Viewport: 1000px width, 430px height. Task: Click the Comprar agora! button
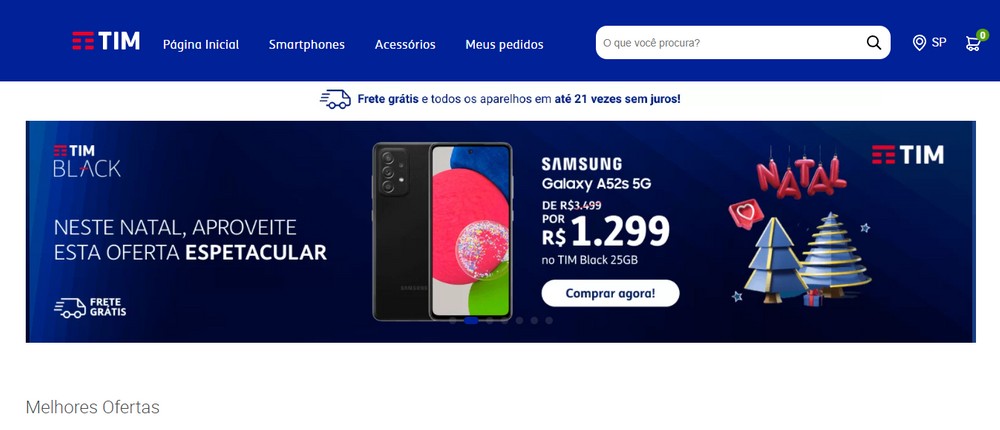pos(610,293)
